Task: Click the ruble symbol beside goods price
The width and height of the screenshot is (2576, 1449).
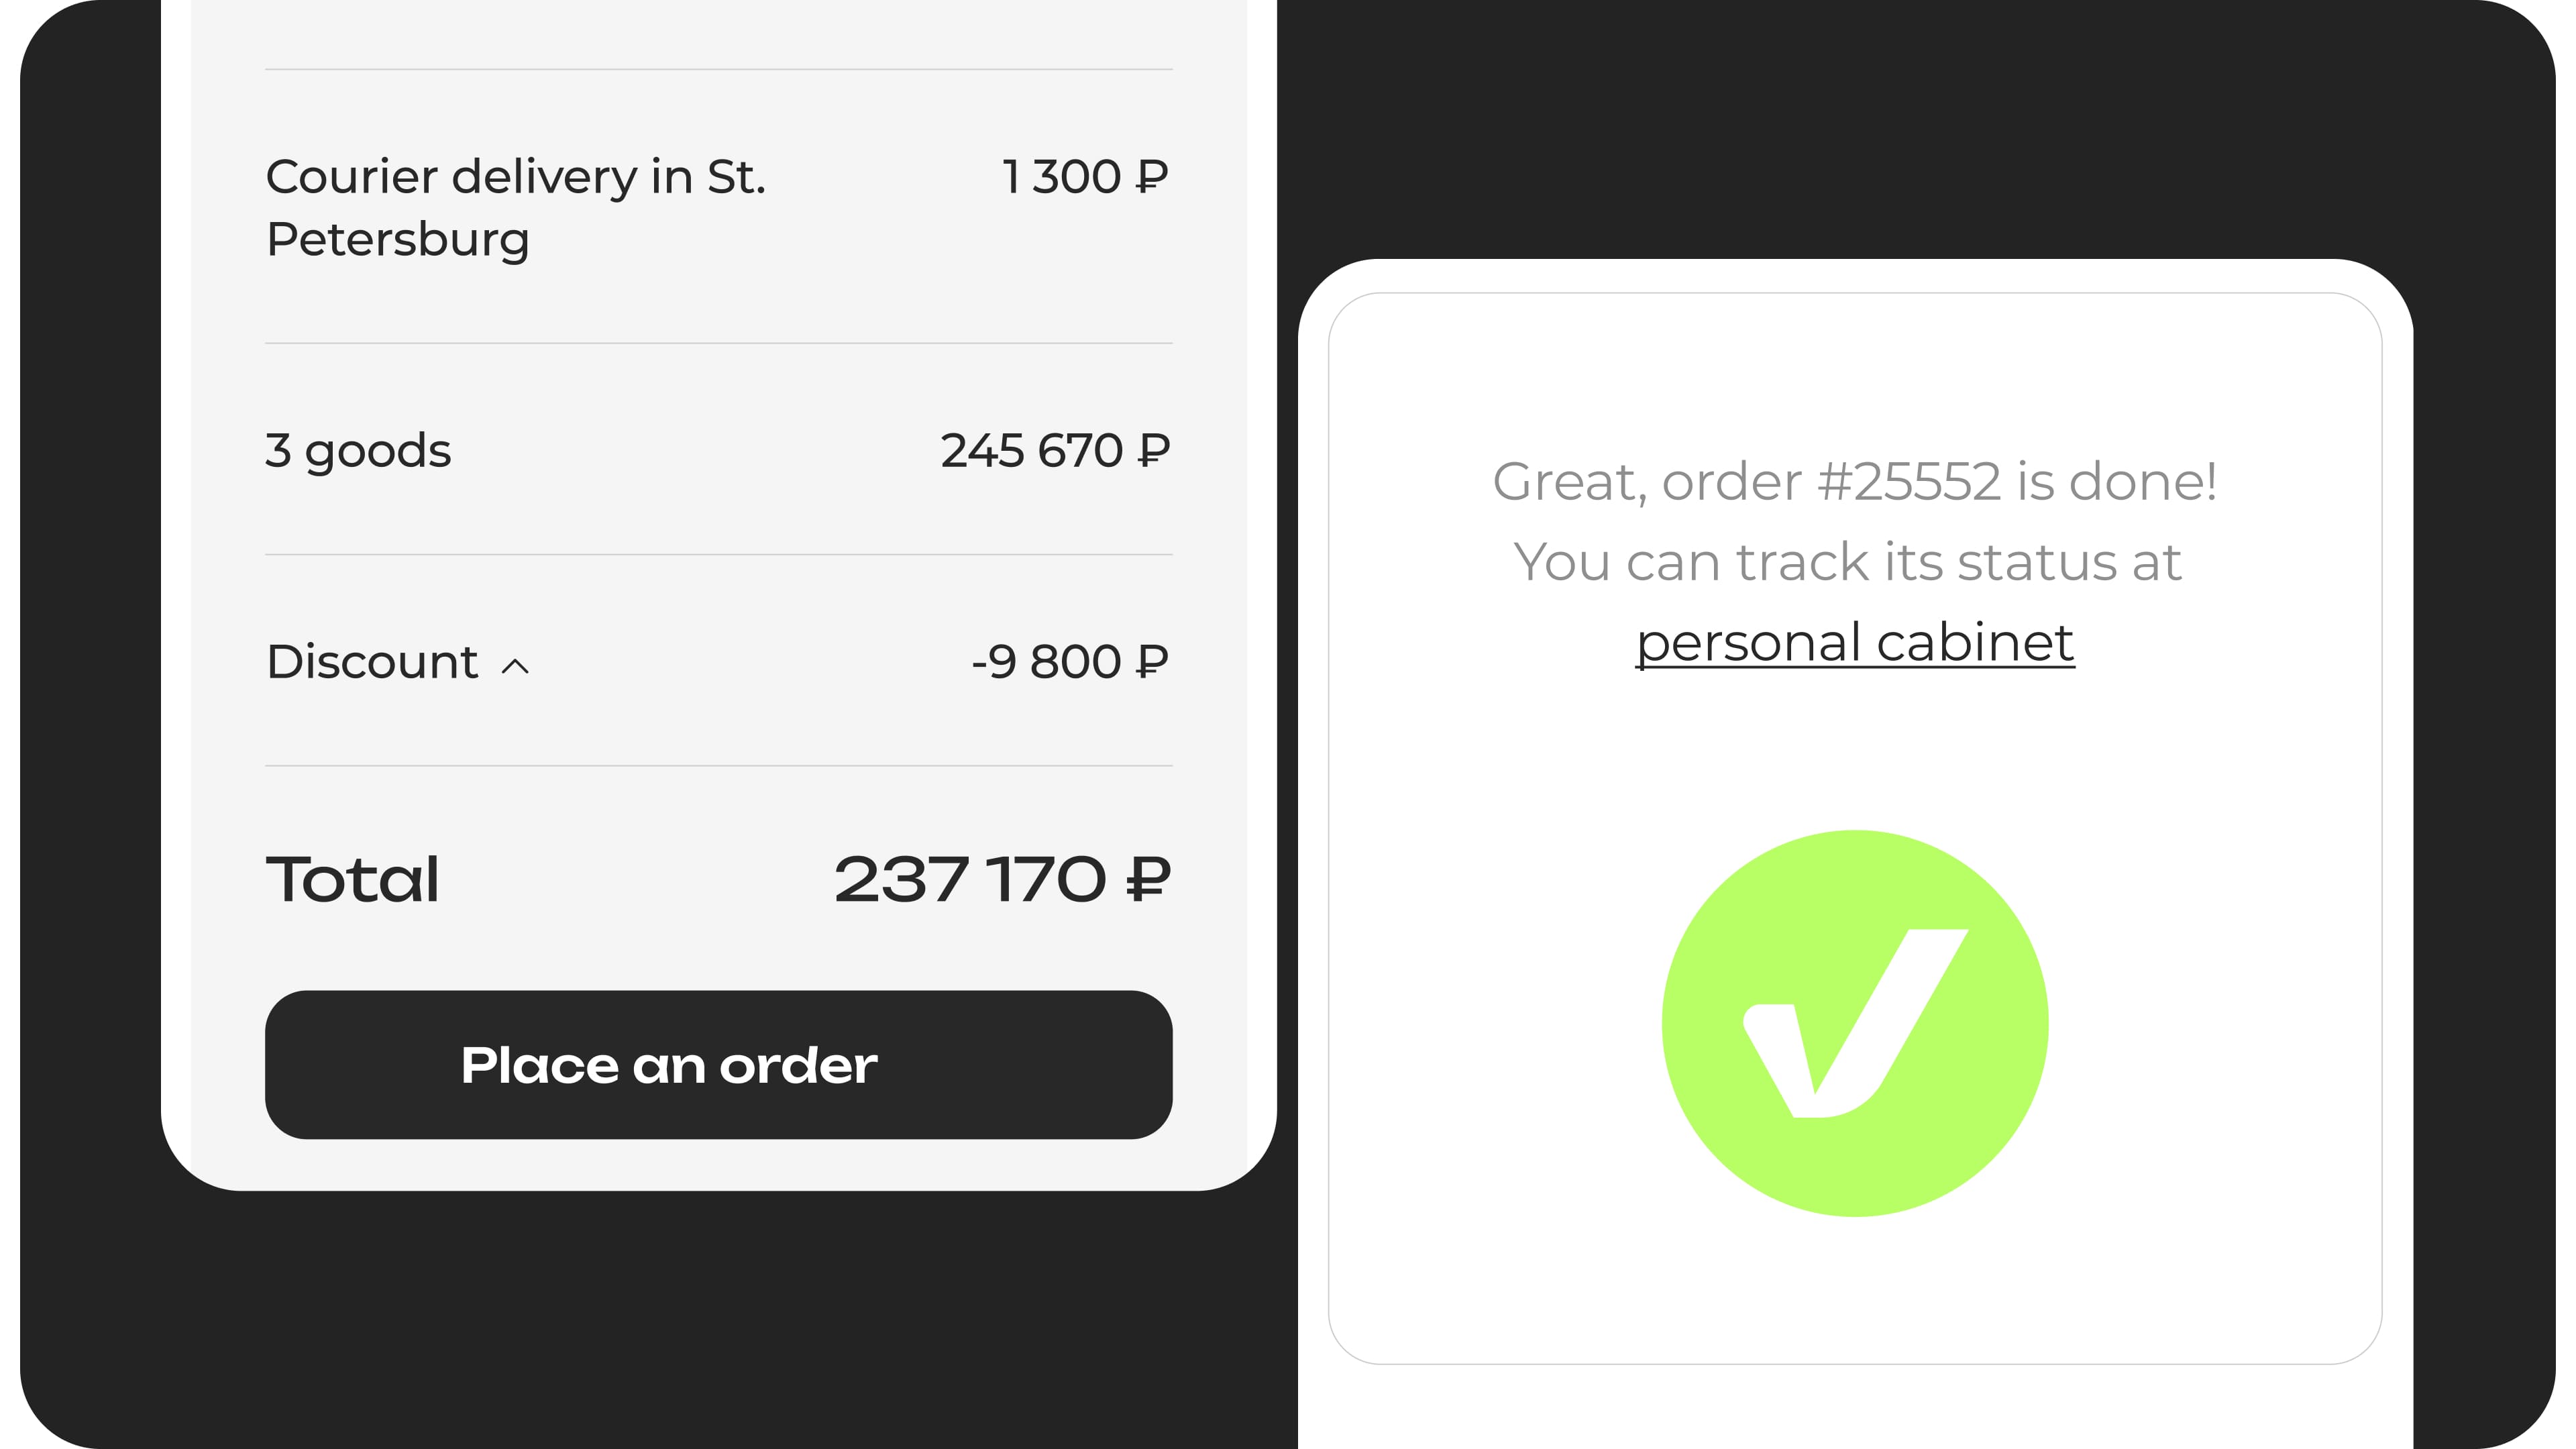Action: pyautogui.click(x=1153, y=451)
